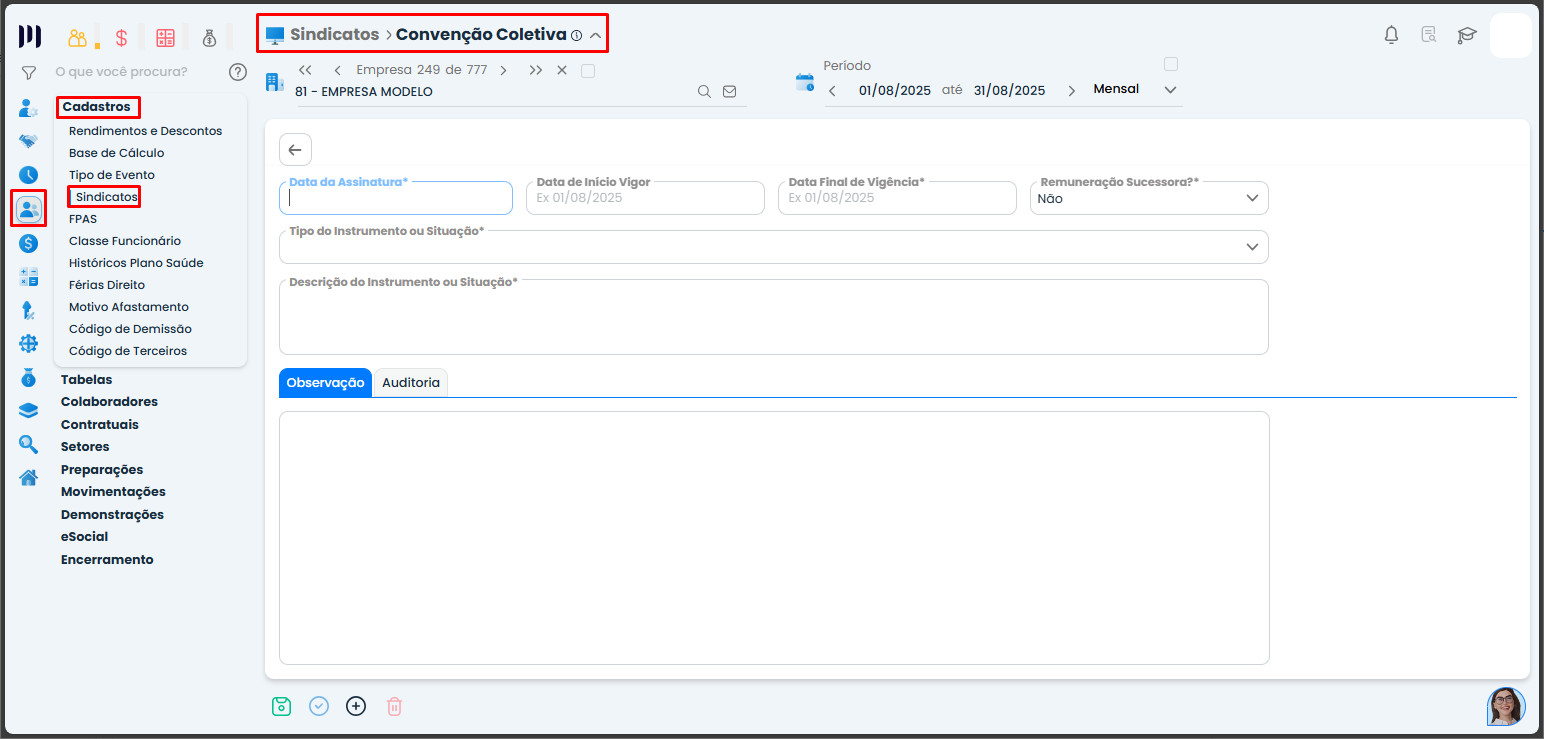Image resolution: width=1544 pixels, height=739 pixels.
Task: Click the search magnifier beside company name
Action: 704,91
